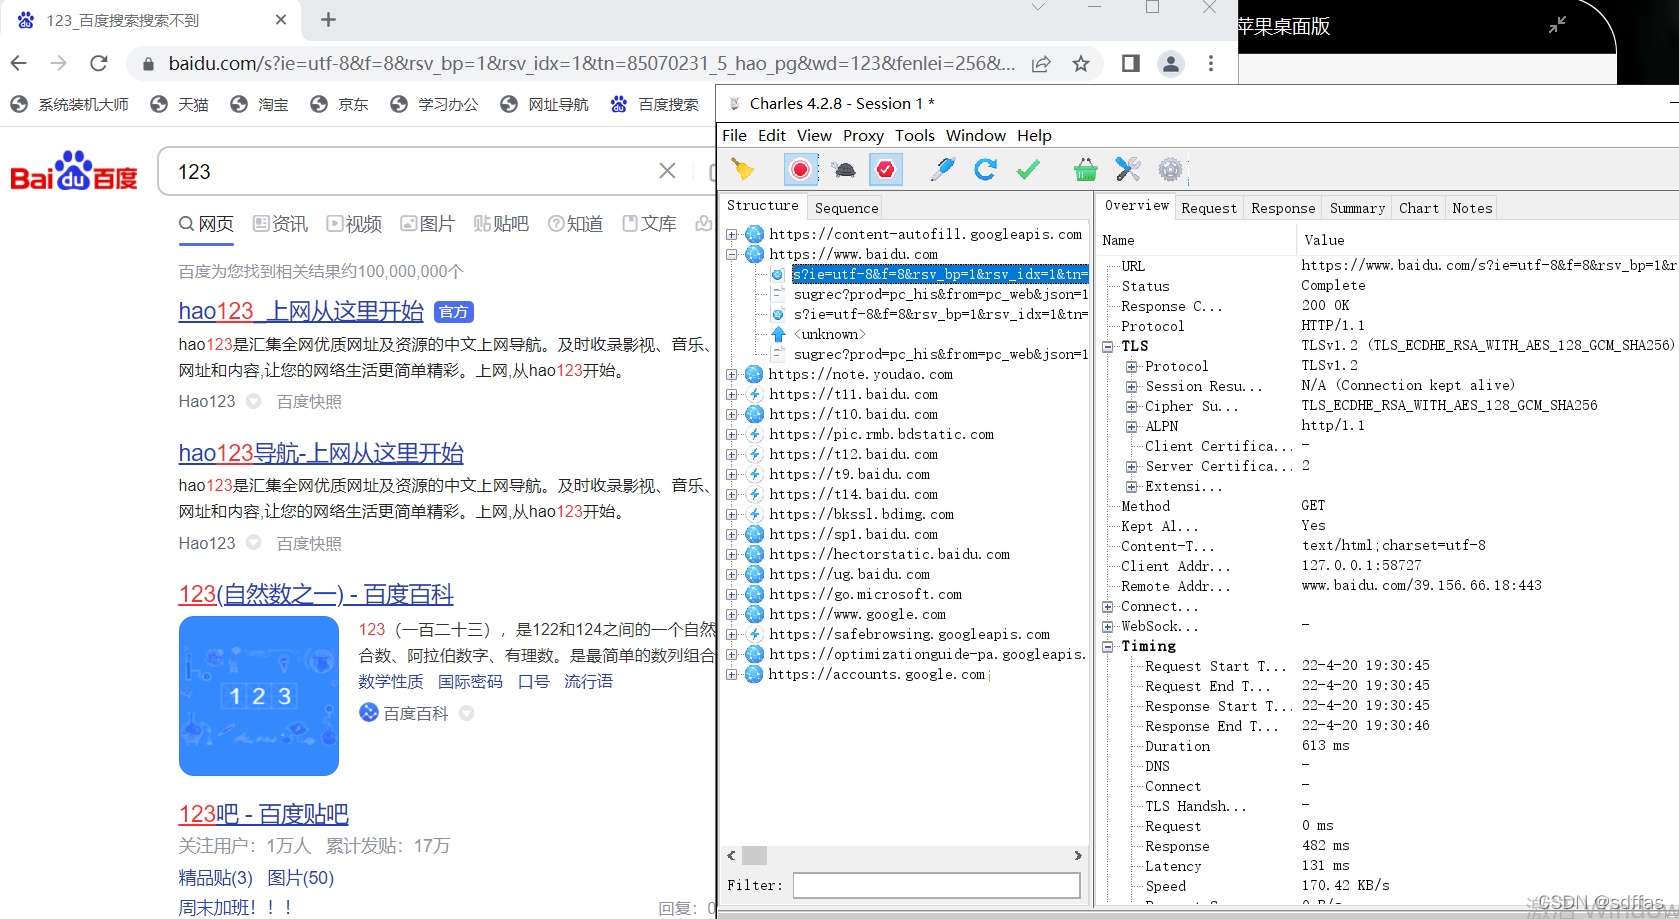Switch to 图片 search tab on Baidu

(x=427, y=224)
